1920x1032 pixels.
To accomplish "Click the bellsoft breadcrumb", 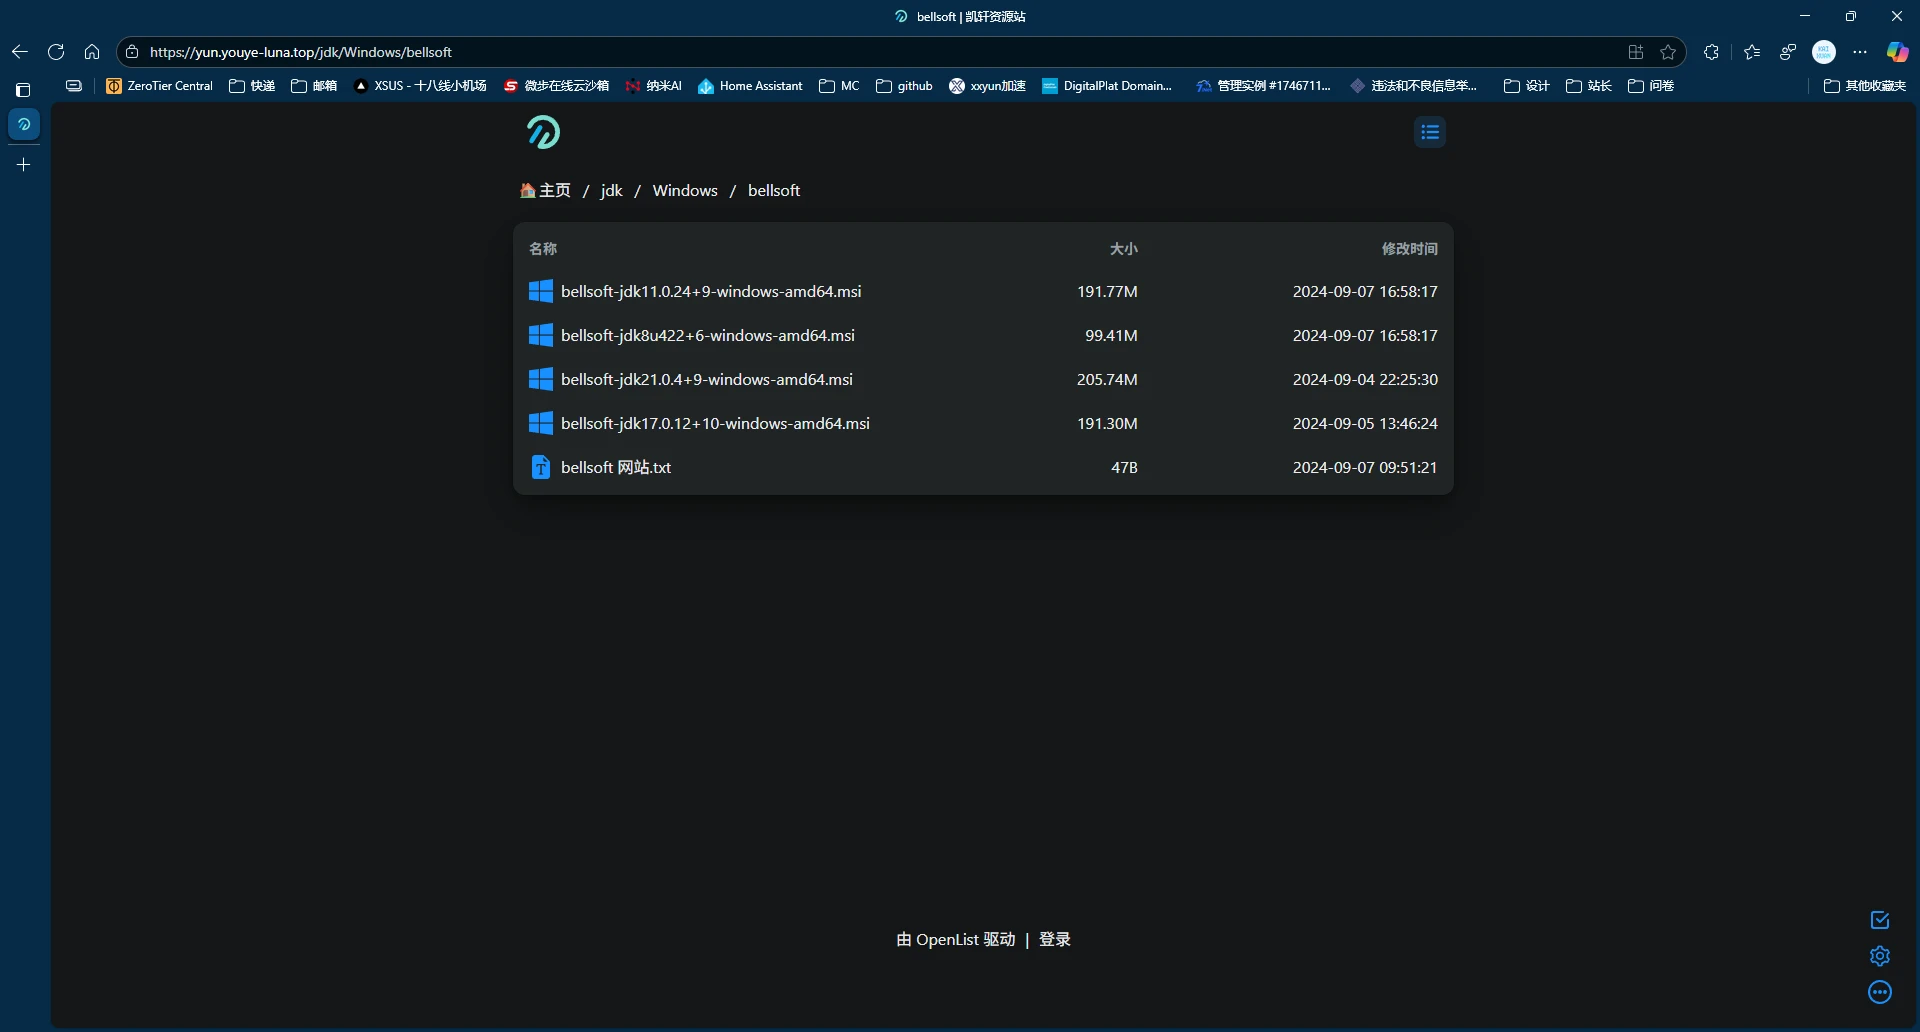I will pyautogui.click(x=774, y=190).
